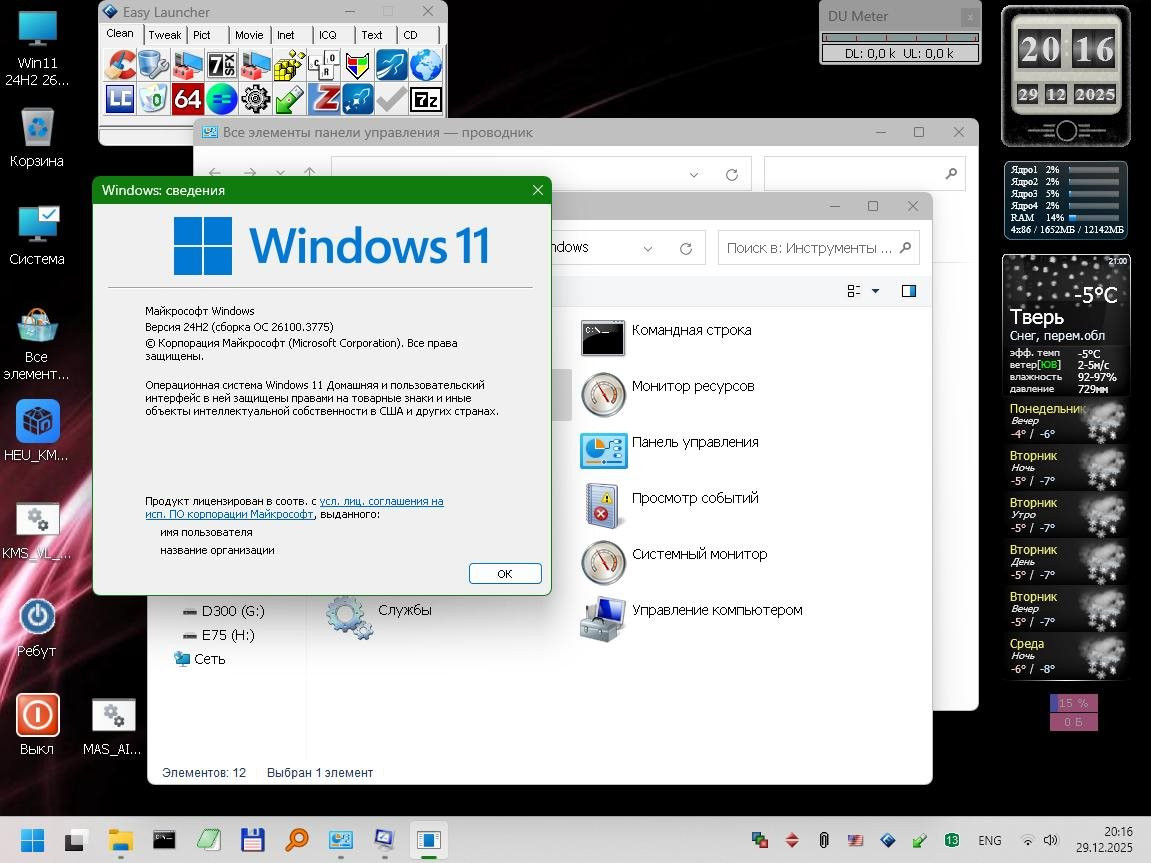Switch to the CD tab
The width and height of the screenshot is (1151, 863).
[x=410, y=34]
